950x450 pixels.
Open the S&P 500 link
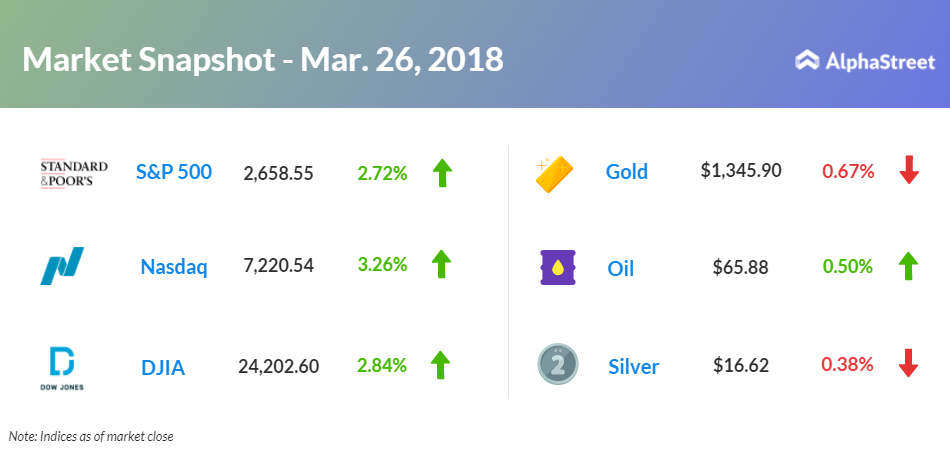click(x=174, y=172)
